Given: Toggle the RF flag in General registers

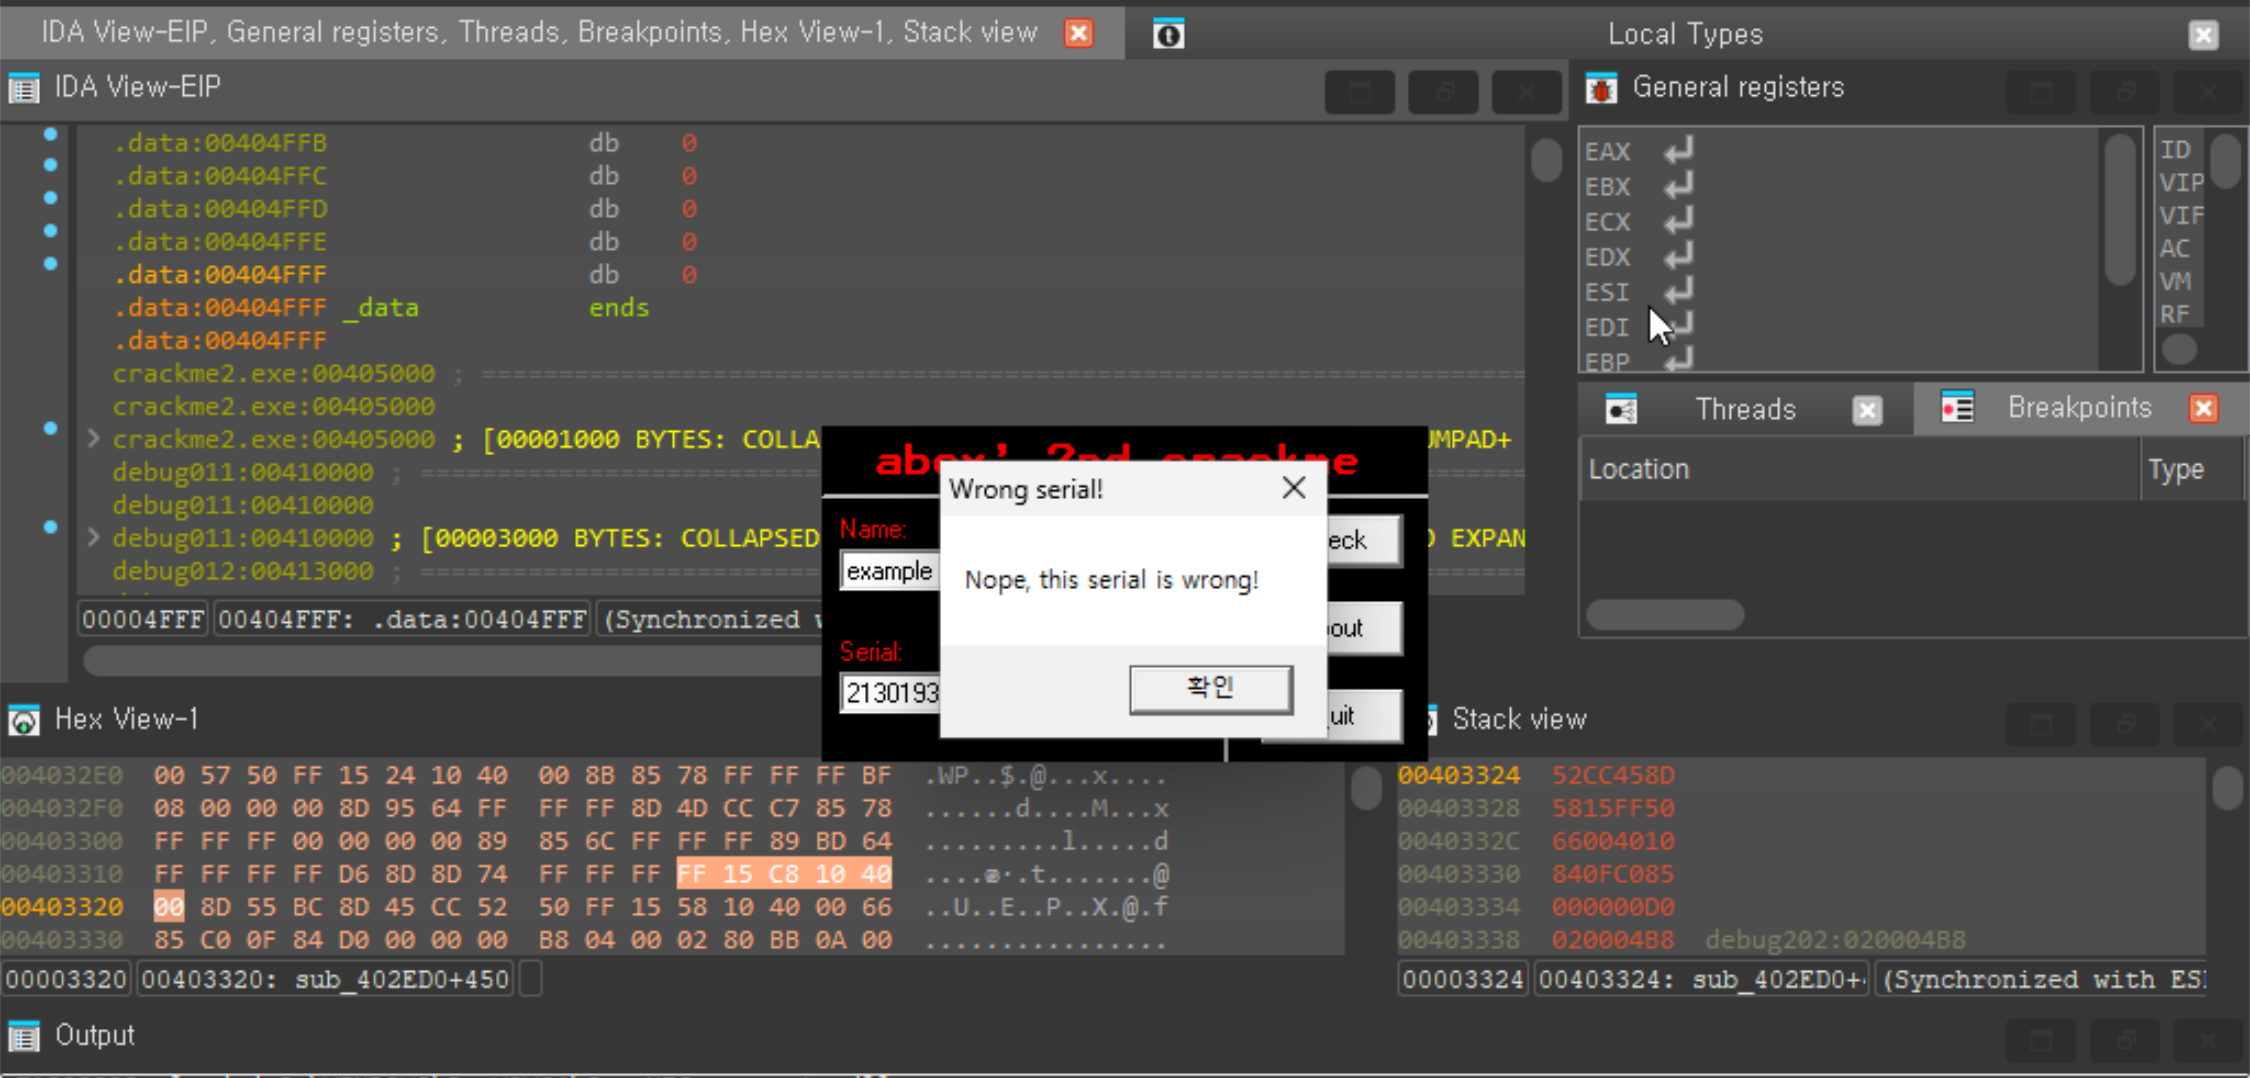Looking at the screenshot, I should pyautogui.click(x=2176, y=314).
